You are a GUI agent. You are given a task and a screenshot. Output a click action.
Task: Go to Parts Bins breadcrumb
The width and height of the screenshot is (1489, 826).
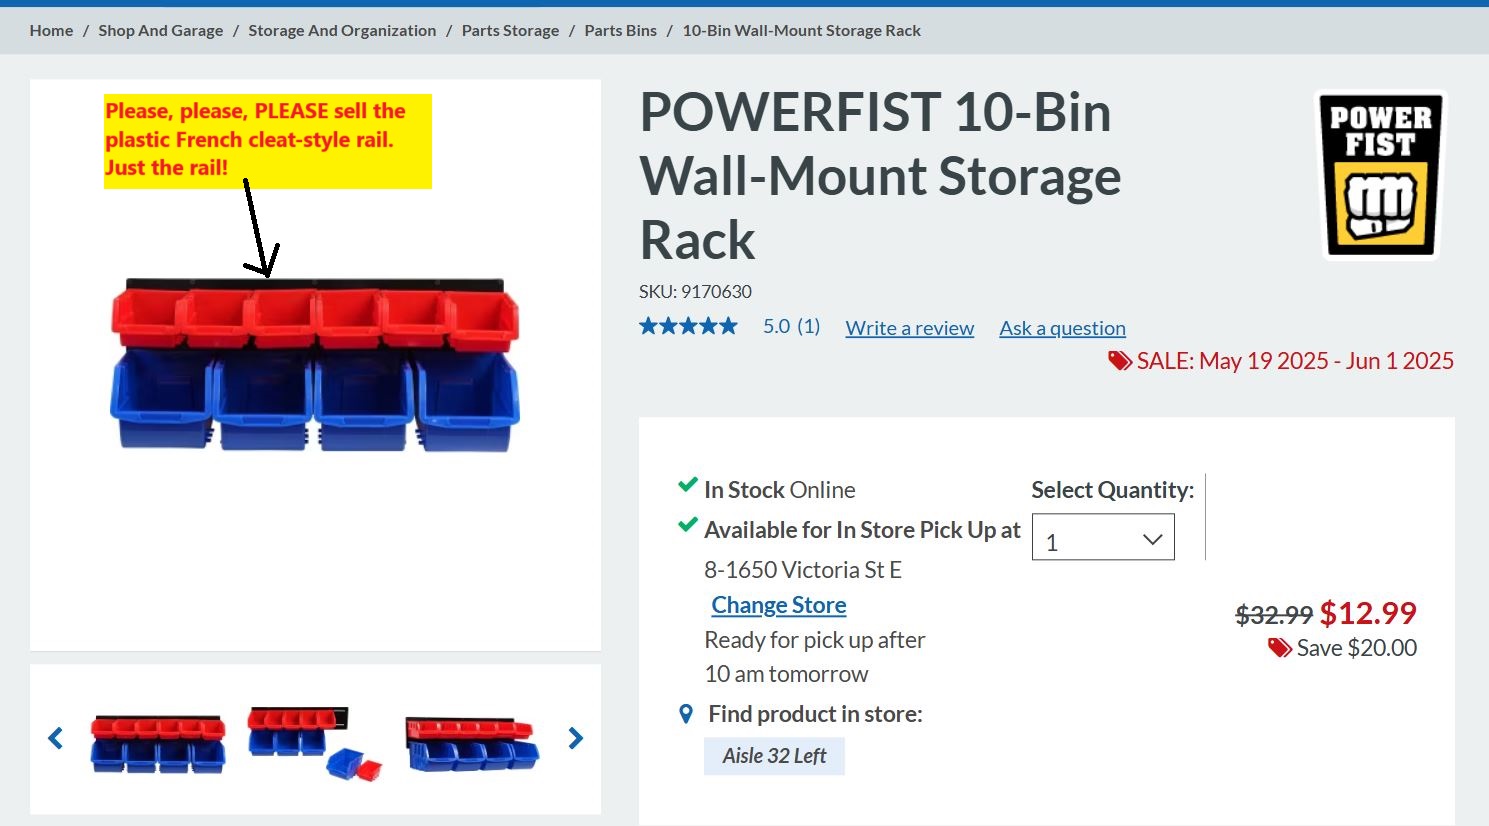(x=620, y=31)
